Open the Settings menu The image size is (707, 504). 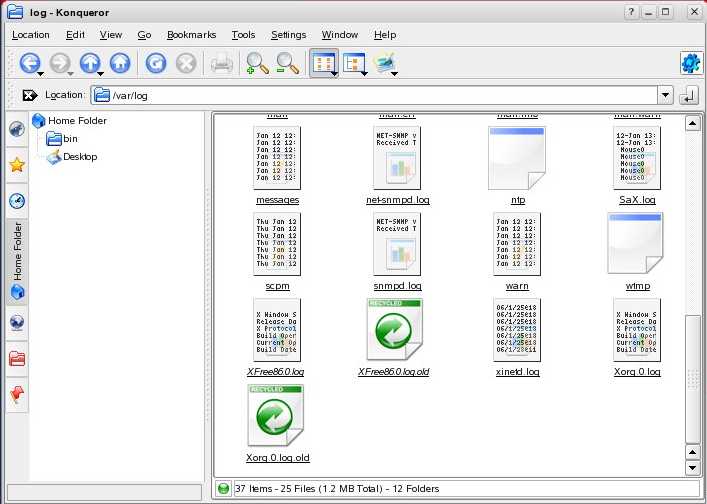[x=288, y=34]
